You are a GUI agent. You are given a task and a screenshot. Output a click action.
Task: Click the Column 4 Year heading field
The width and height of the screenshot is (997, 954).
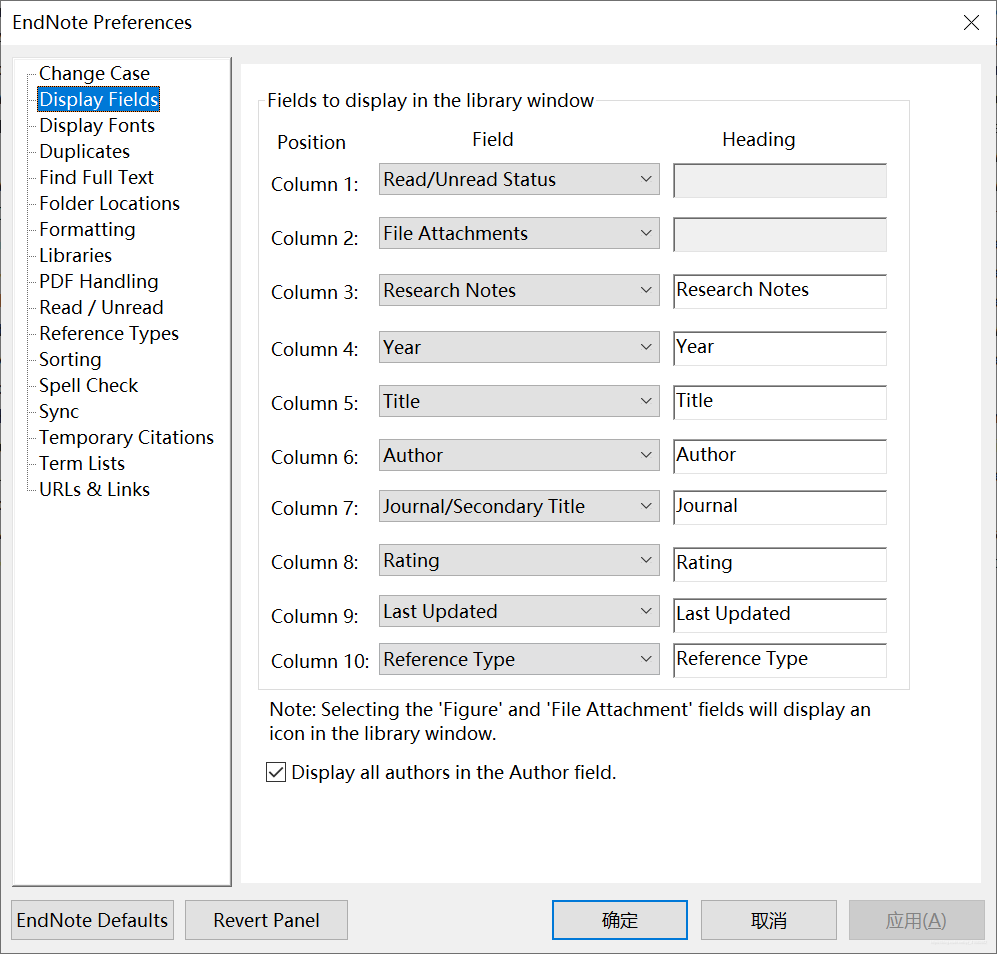(780, 348)
